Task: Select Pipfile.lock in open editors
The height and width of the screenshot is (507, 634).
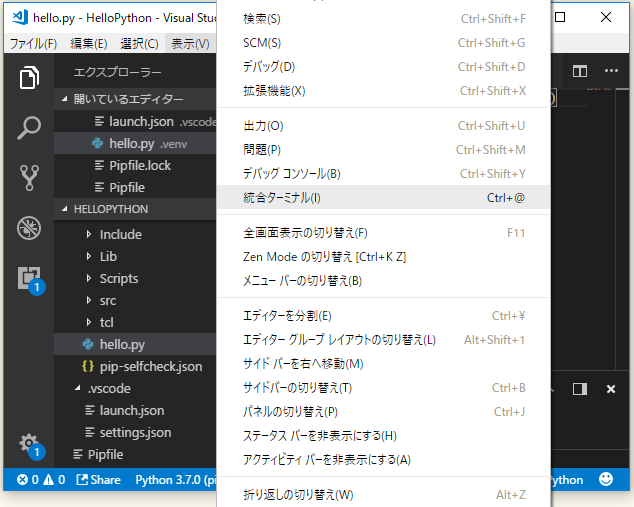Action: pyautogui.click(x=135, y=165)
